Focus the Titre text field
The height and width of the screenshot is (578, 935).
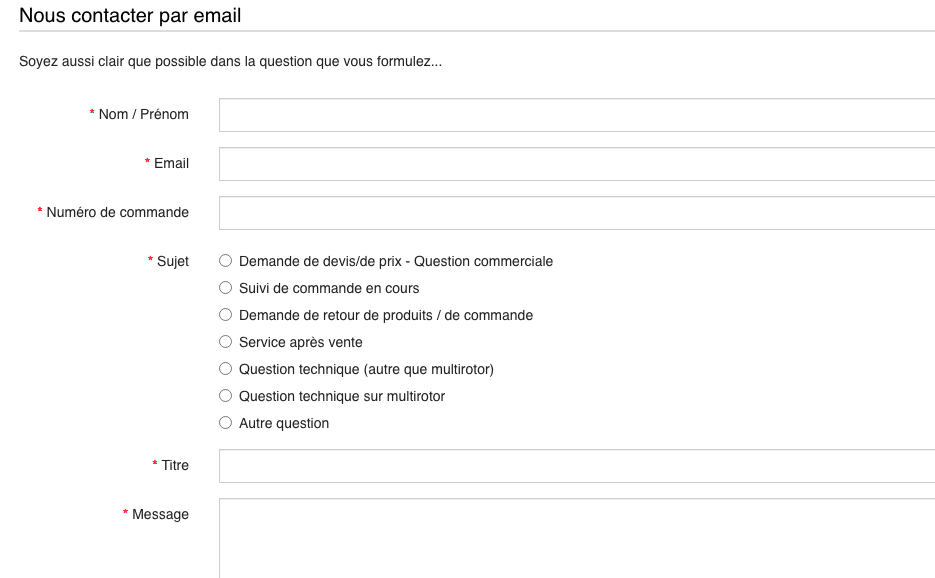[577, 466]
